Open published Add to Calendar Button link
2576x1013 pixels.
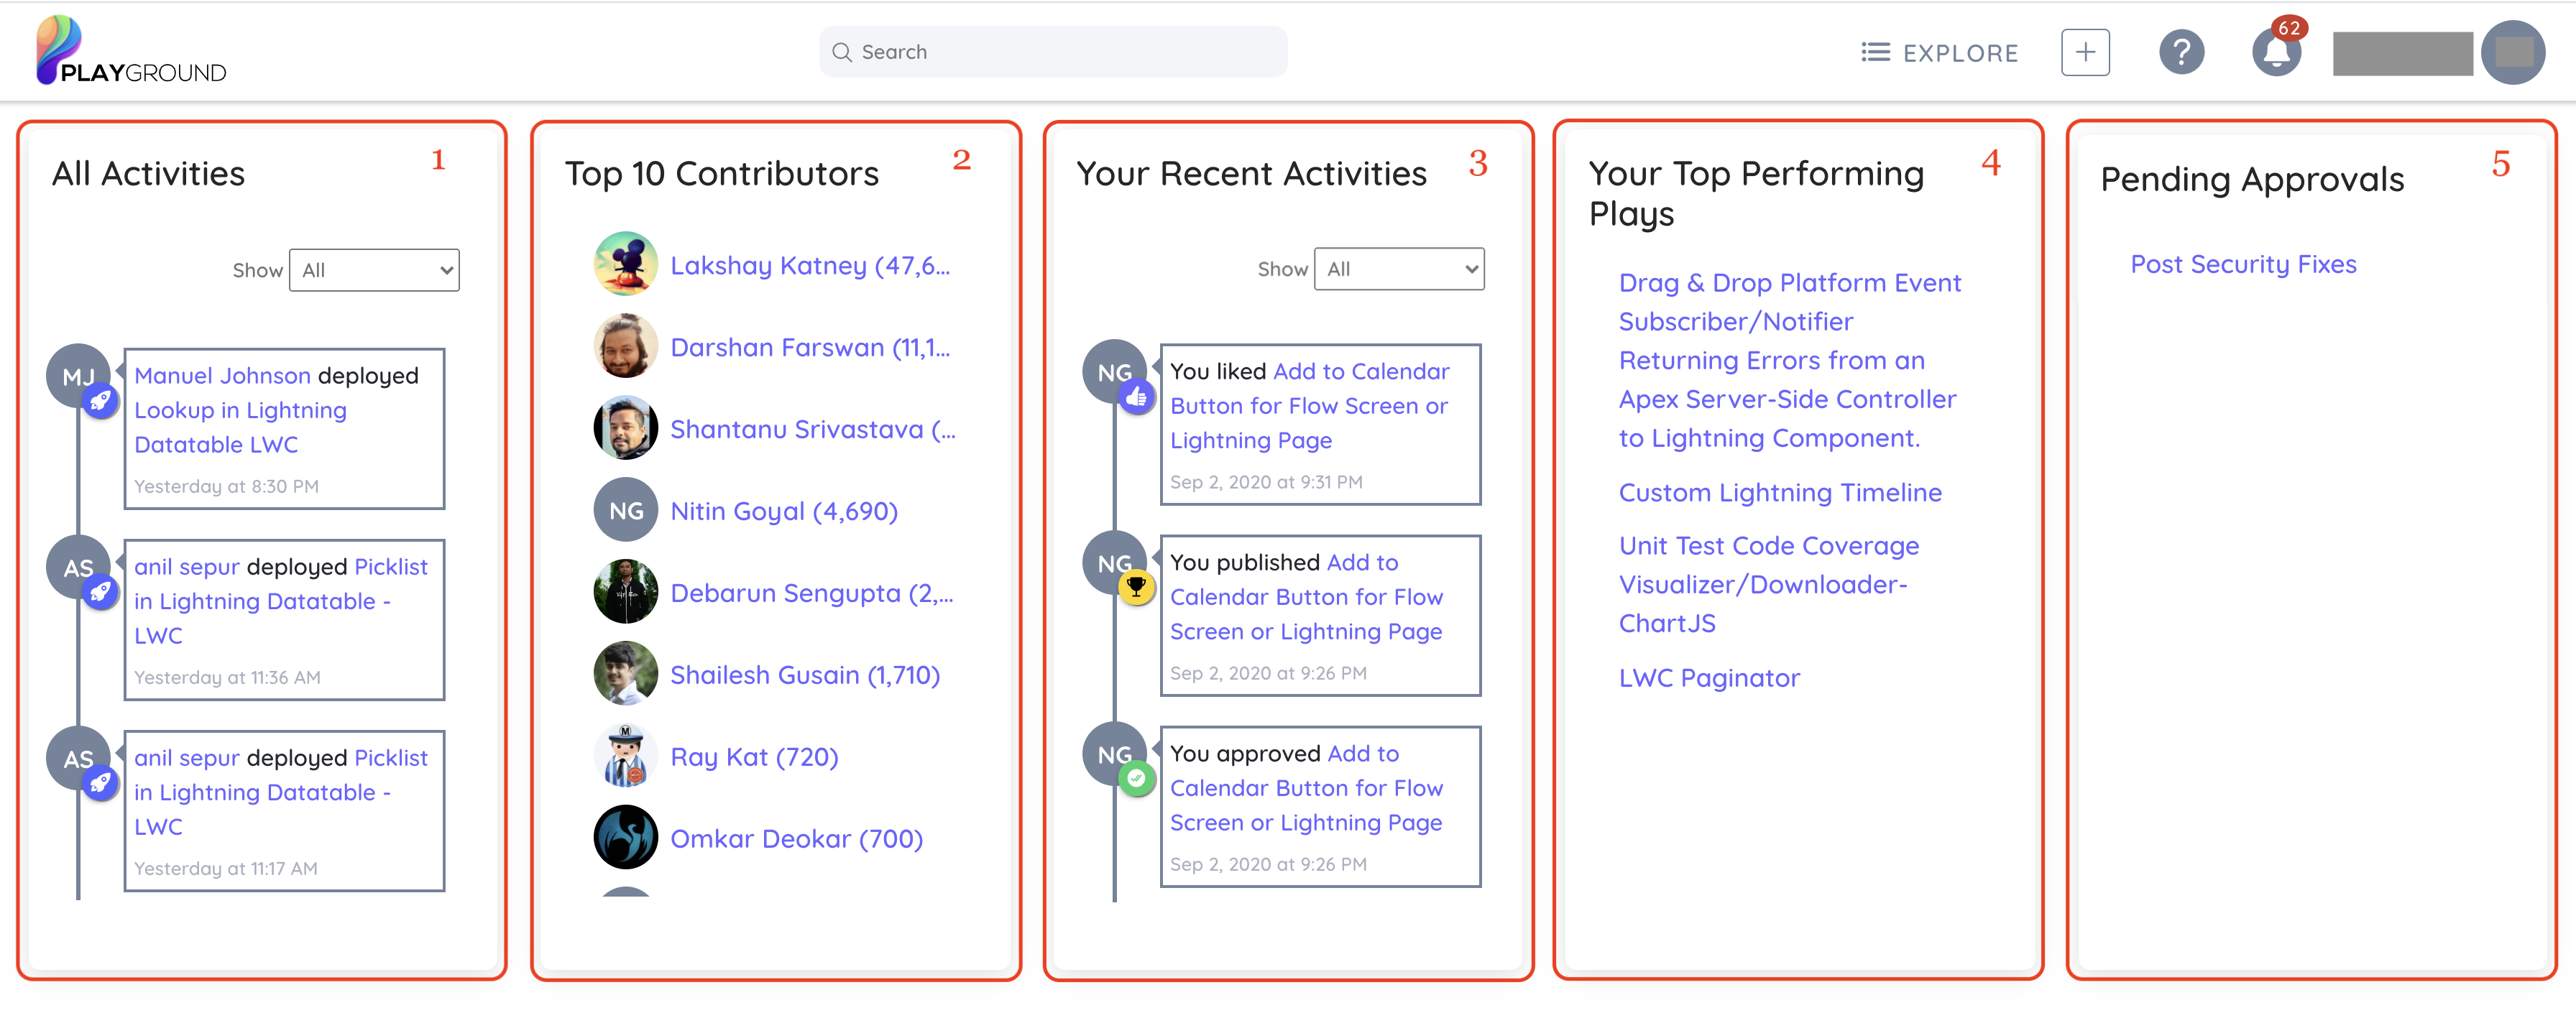[x=1306, y=597]
